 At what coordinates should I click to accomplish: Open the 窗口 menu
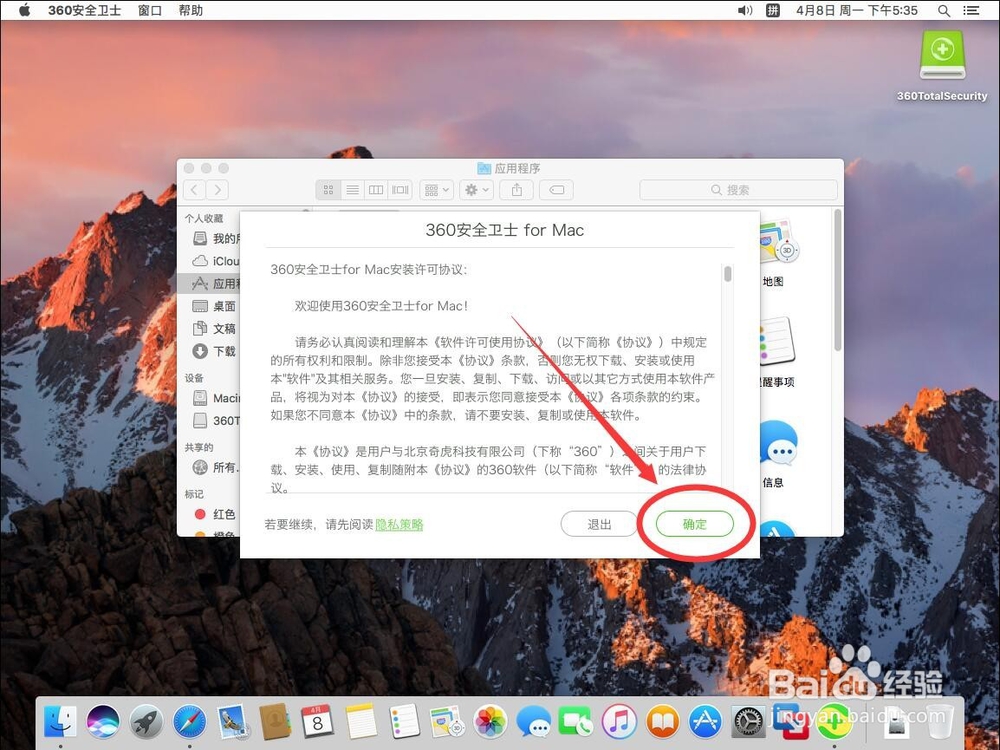pyautogui.click(x=150, y=10)
